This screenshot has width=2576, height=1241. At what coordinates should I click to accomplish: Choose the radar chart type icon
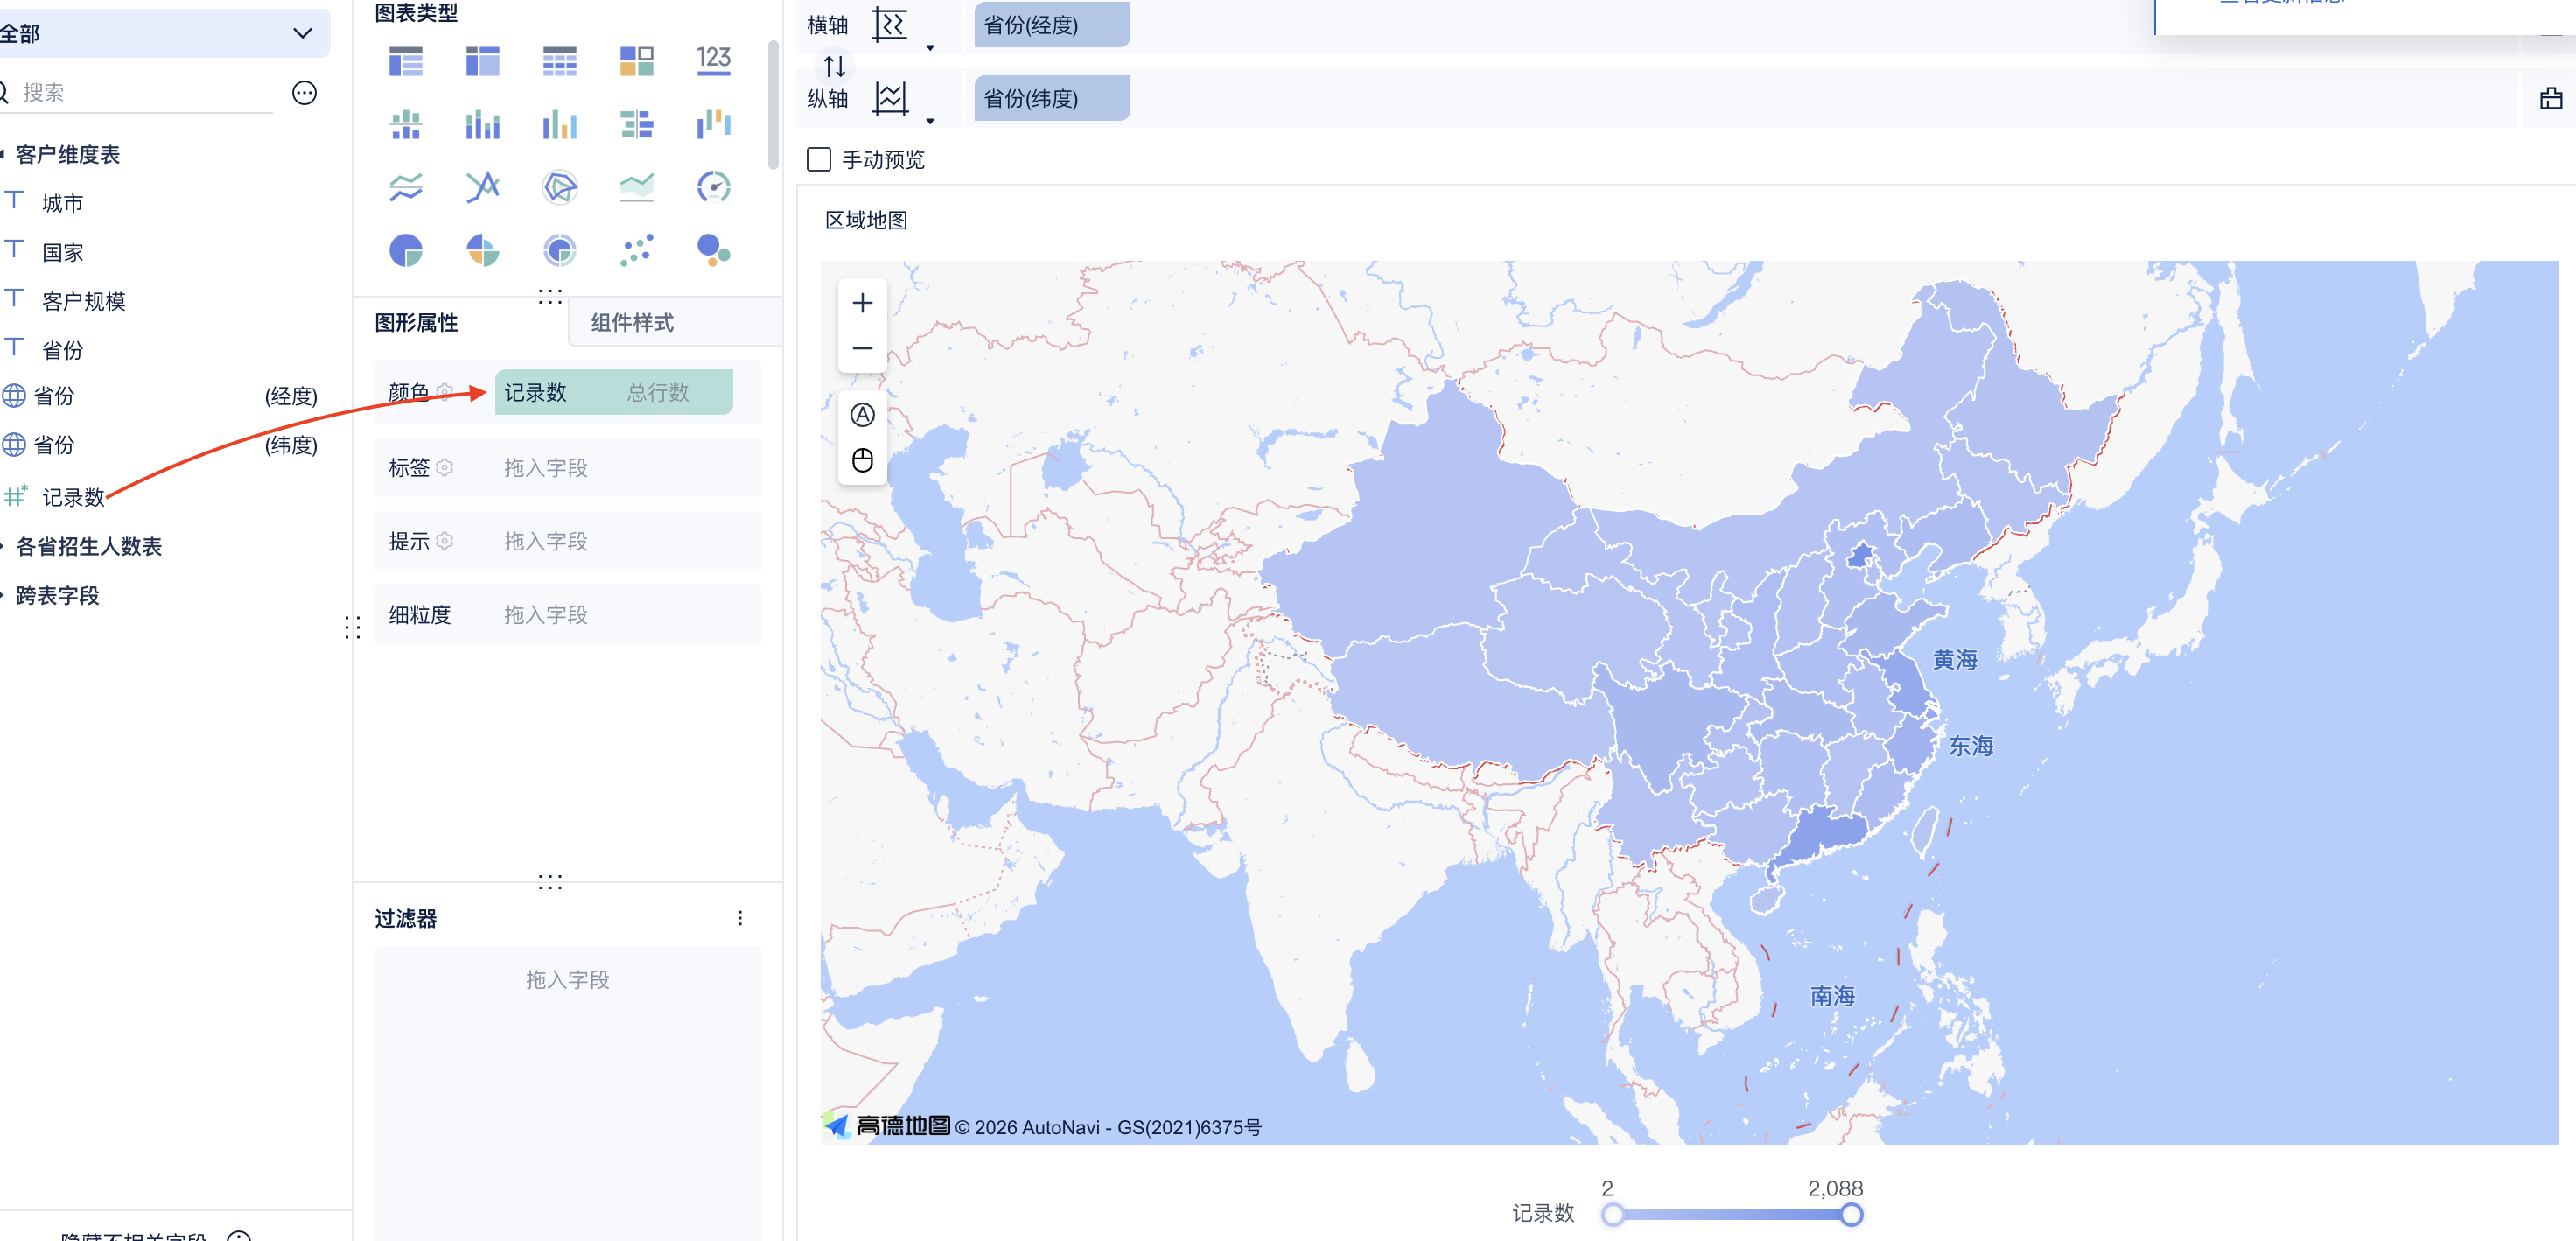click(559, 187)
